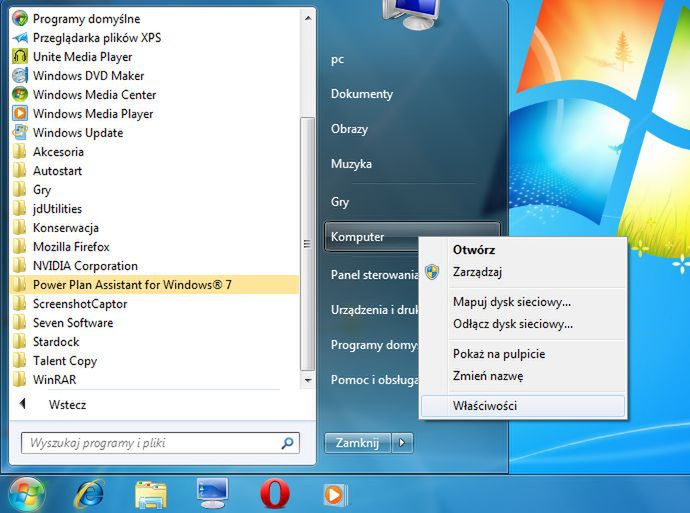This screenshot has width=690, height=513.
Task: Click the Seven Software folder icon
Action: (x=19, y=322)
